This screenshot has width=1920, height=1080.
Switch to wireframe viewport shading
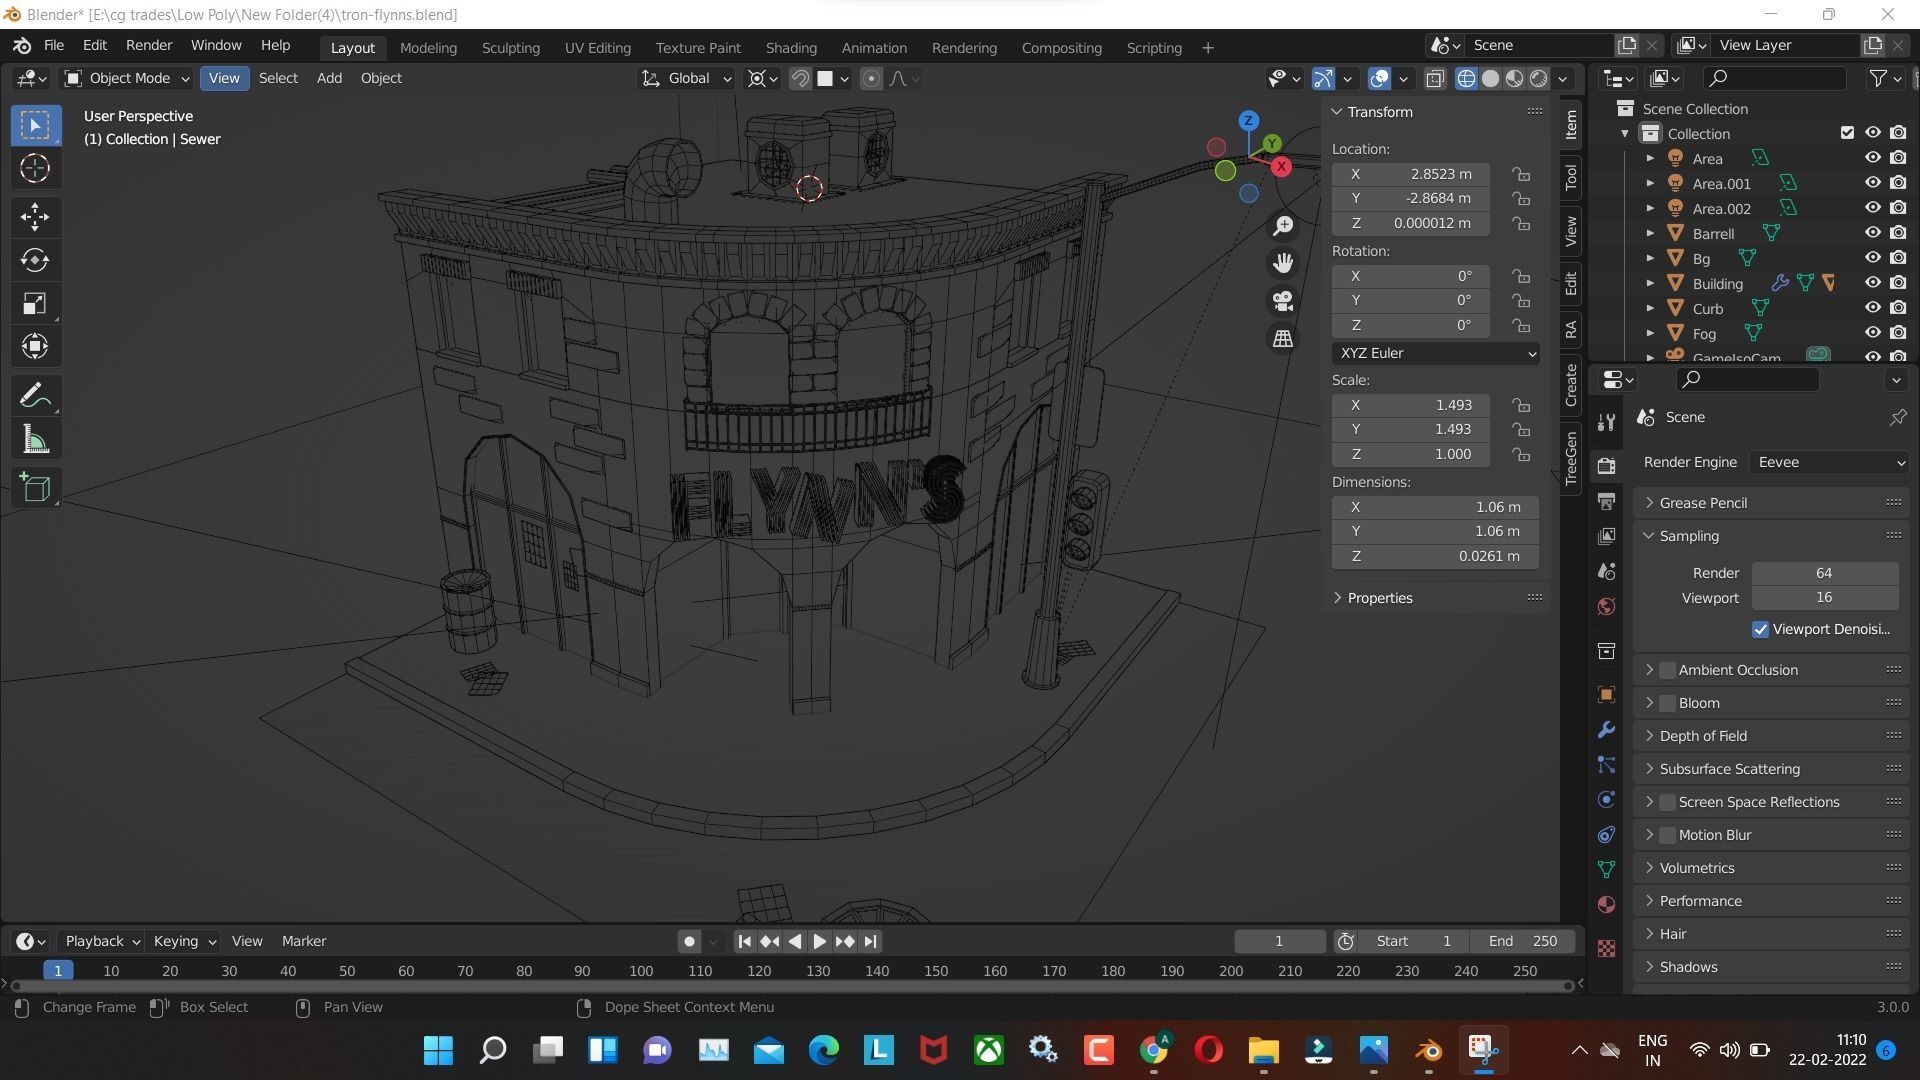(1466, 78)
